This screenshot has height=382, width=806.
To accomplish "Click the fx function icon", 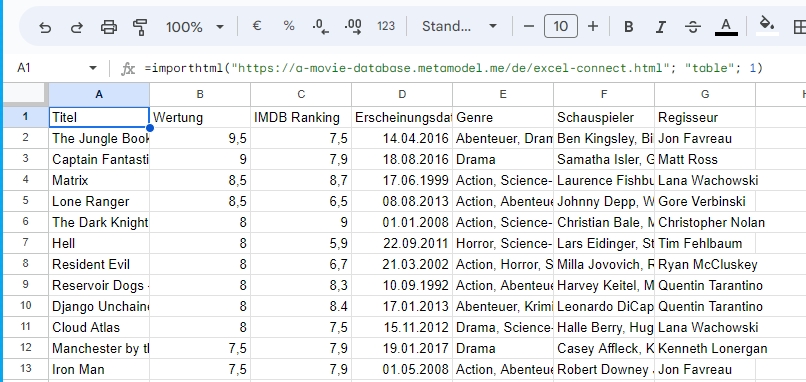I will (127, 68).
